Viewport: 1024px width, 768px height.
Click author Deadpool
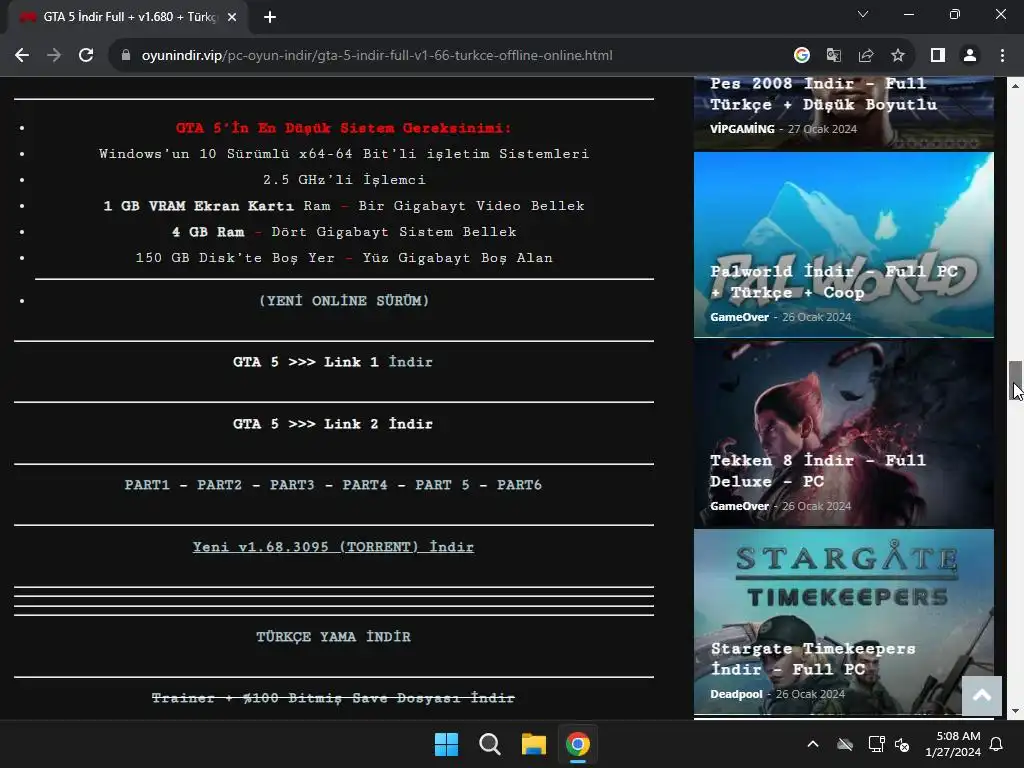click(x=736, y=694)
